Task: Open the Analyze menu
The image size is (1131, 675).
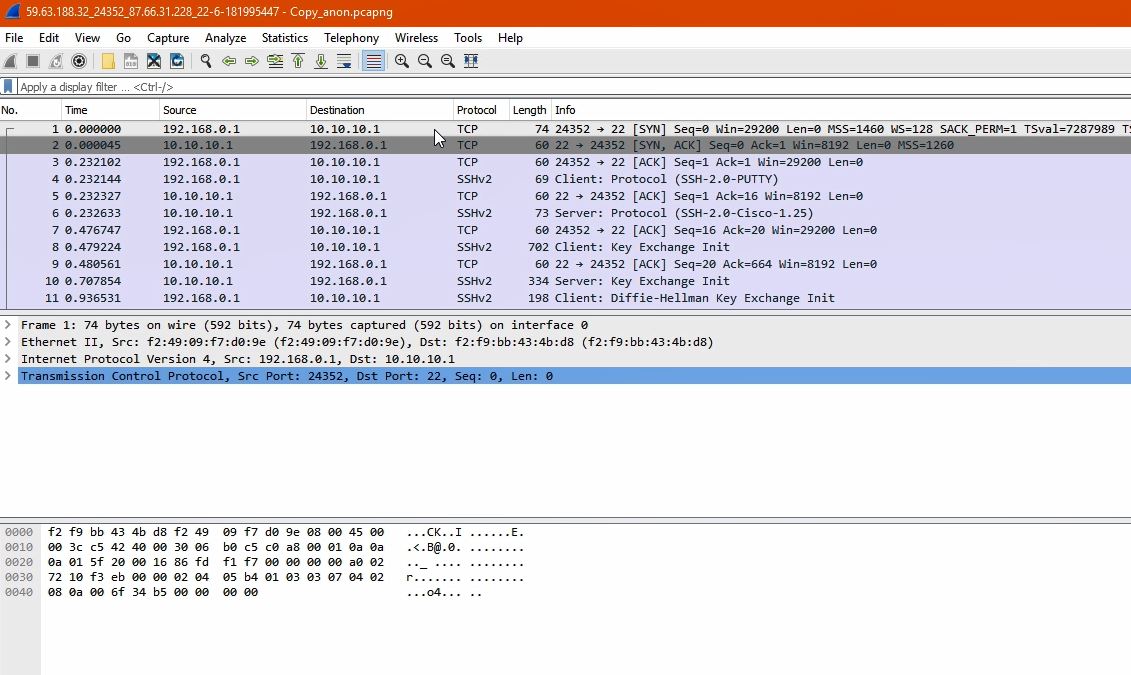Action: pyautogui.click(x=225, y=38)
